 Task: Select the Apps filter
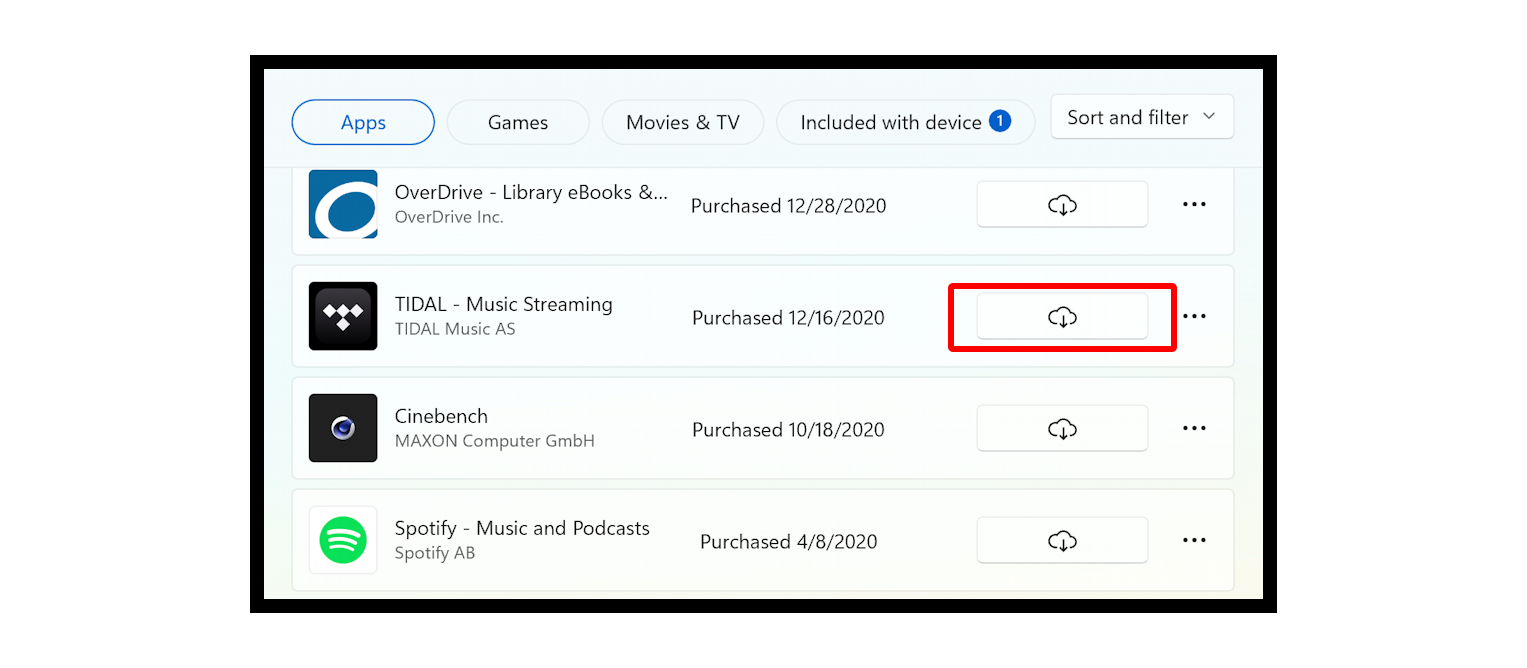(x=362, y=122)
